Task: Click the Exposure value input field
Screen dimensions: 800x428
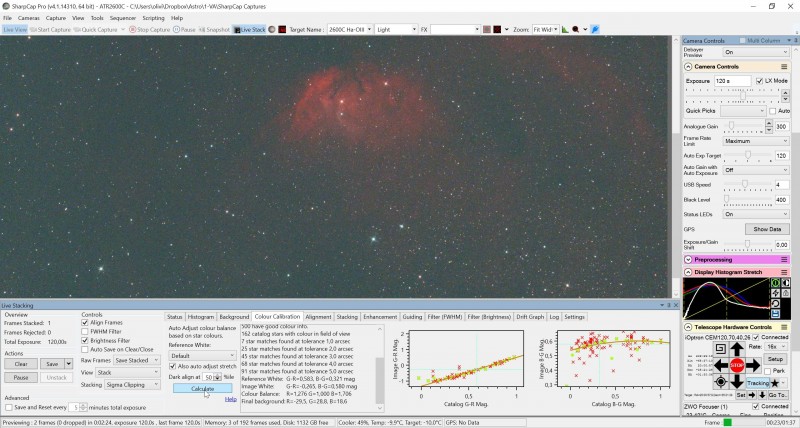Action: pyautogui.click(x=732, y=81)
